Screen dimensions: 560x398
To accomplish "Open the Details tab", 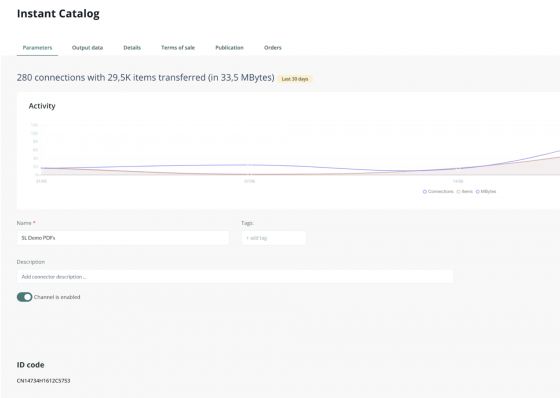I will tap(132, 48).
